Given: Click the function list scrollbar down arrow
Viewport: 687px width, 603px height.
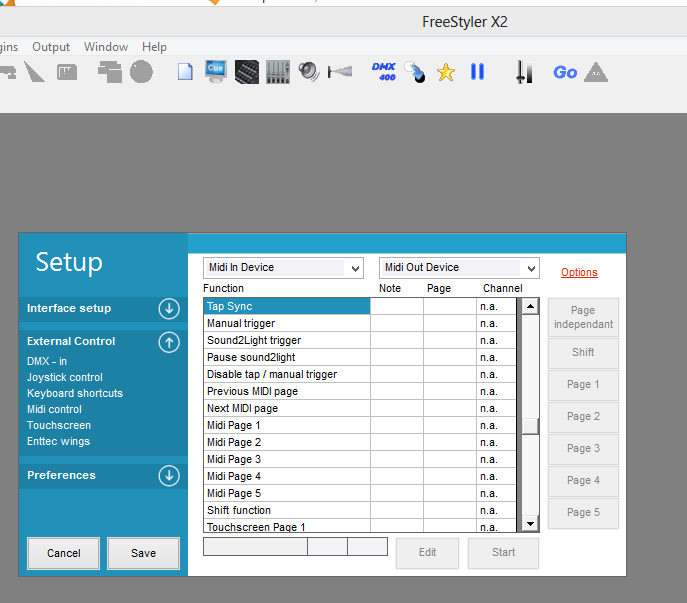Looking at the screenshot, I should click(530, 524).
